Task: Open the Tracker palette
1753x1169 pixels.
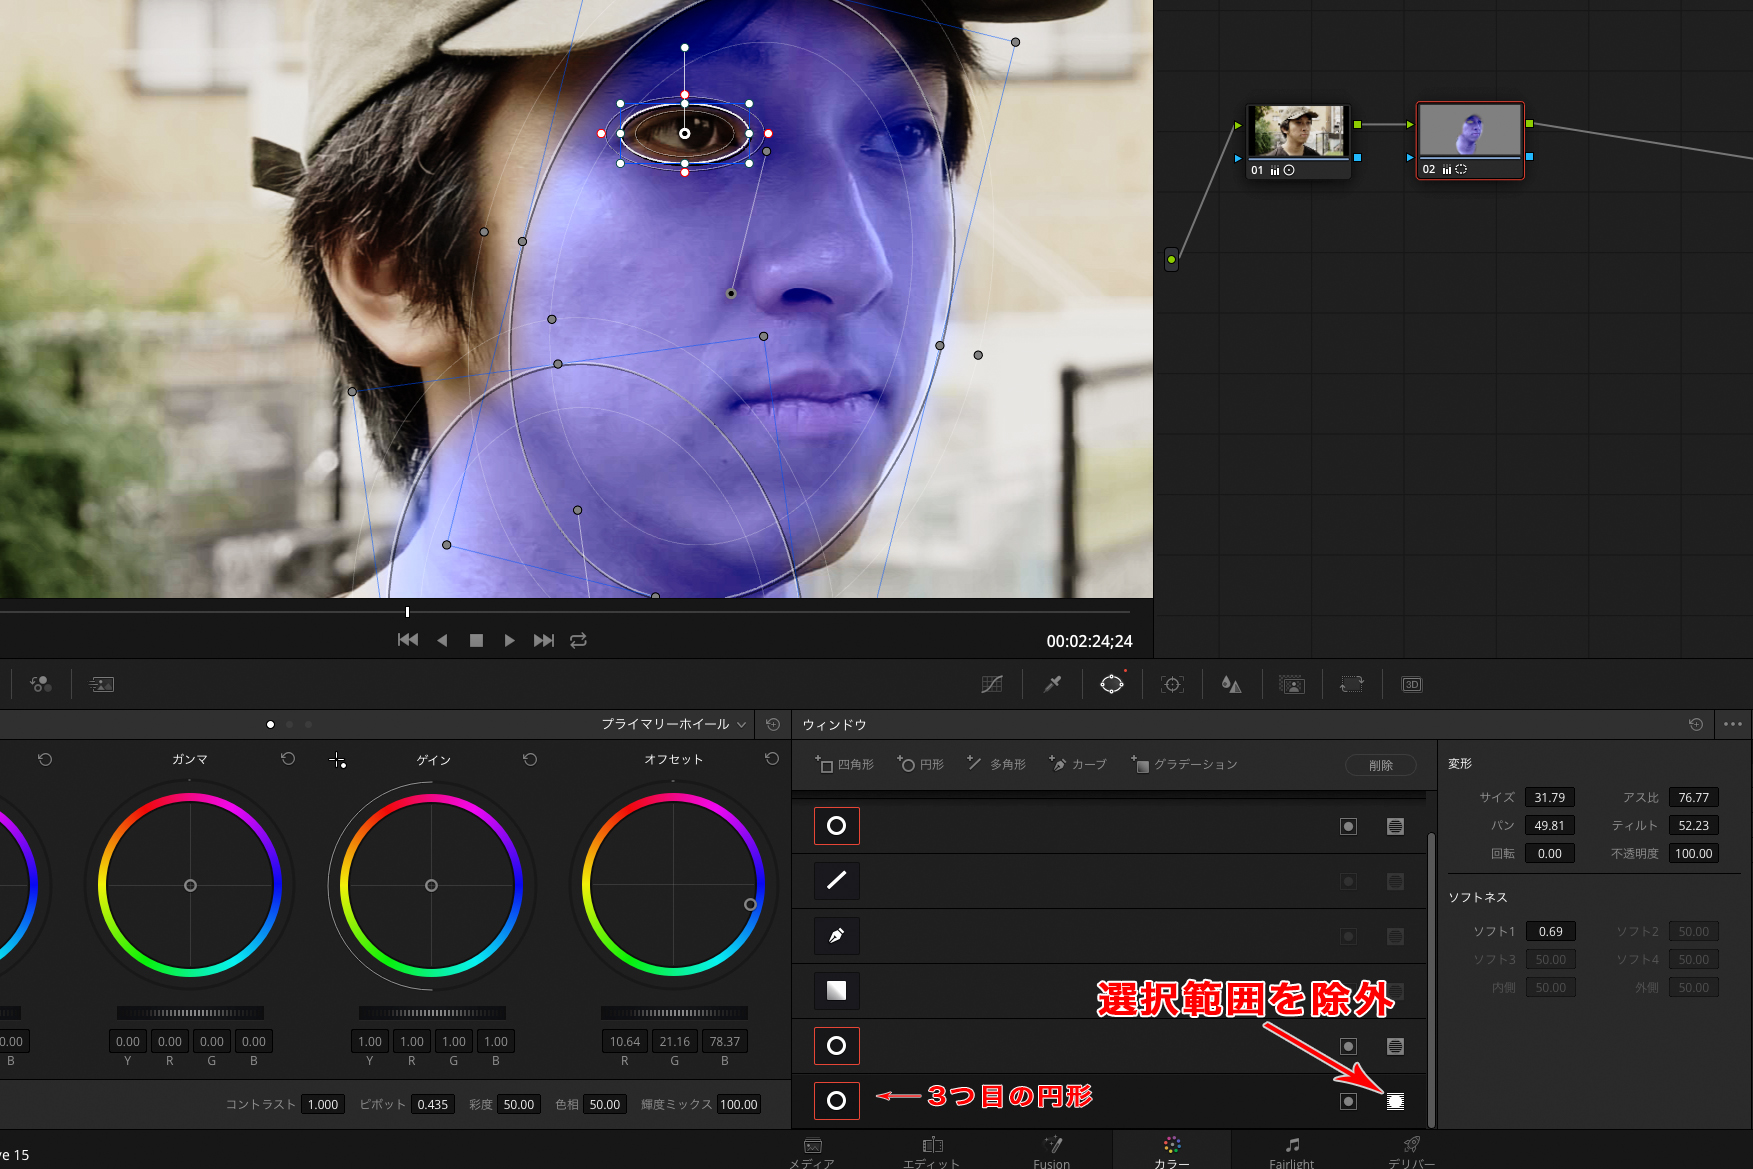Action: tap(1172, 685)
